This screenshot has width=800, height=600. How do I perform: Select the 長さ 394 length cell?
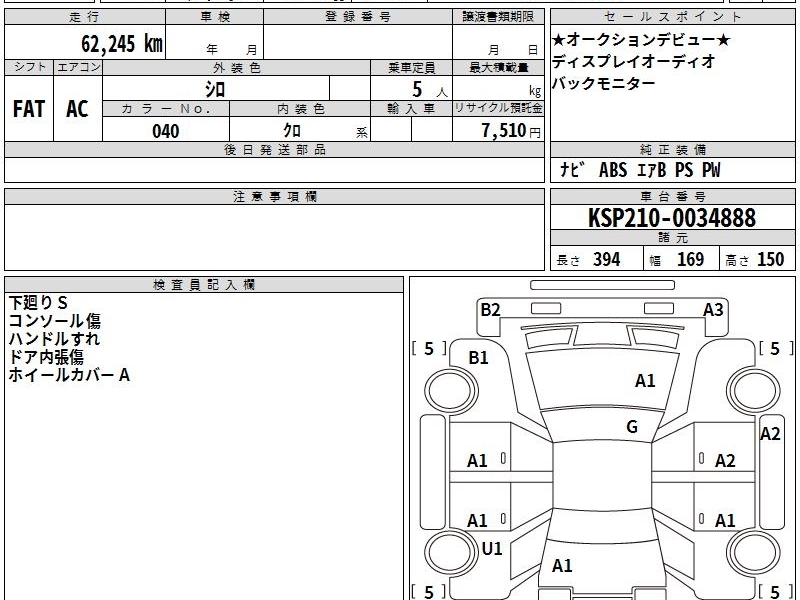pos(597,259)
